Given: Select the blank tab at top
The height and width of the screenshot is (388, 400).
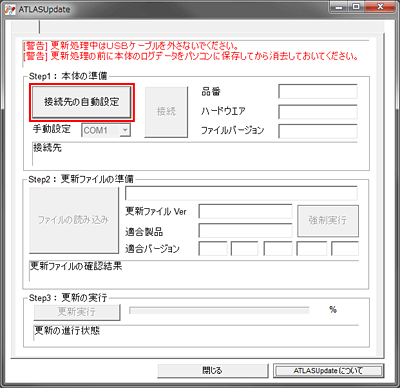Looking at the screenshot, I should click(25, 27).
